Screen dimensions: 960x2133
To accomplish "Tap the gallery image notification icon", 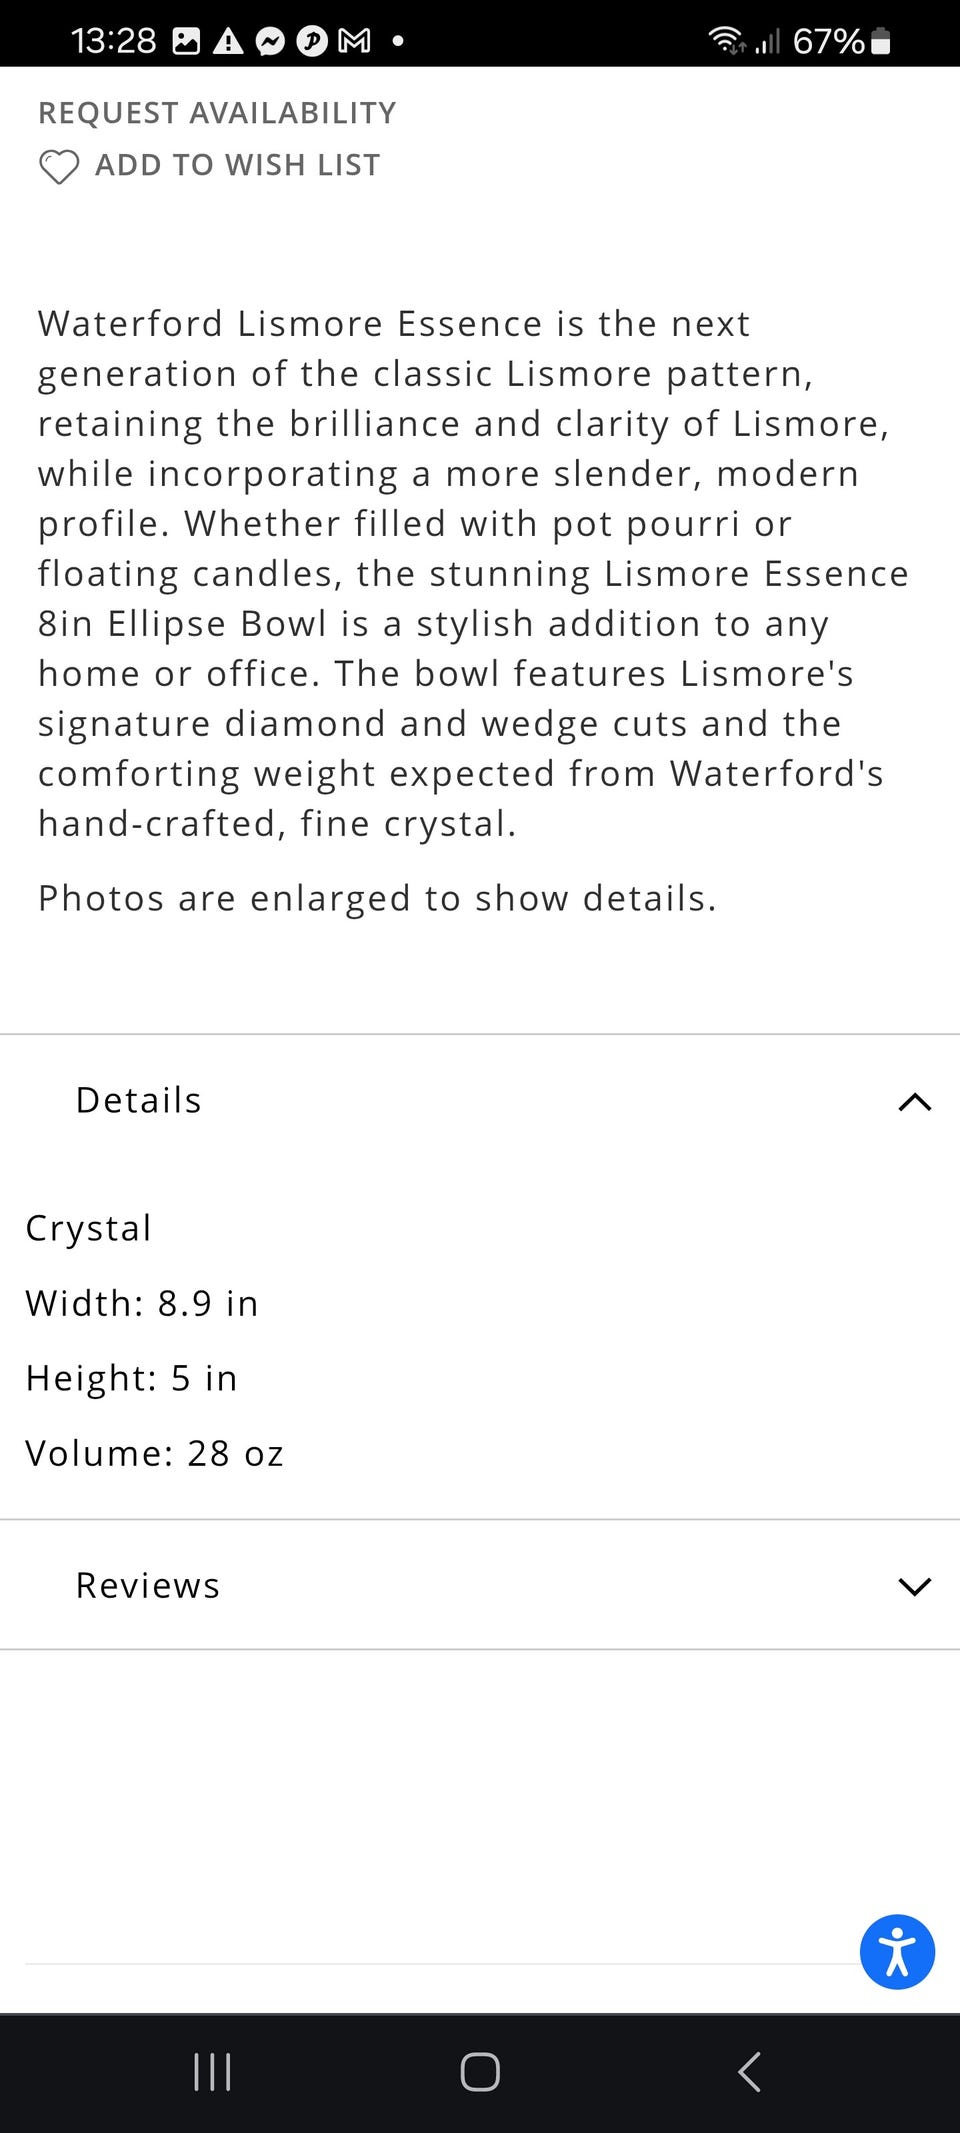I will click(x=186, y=41).
